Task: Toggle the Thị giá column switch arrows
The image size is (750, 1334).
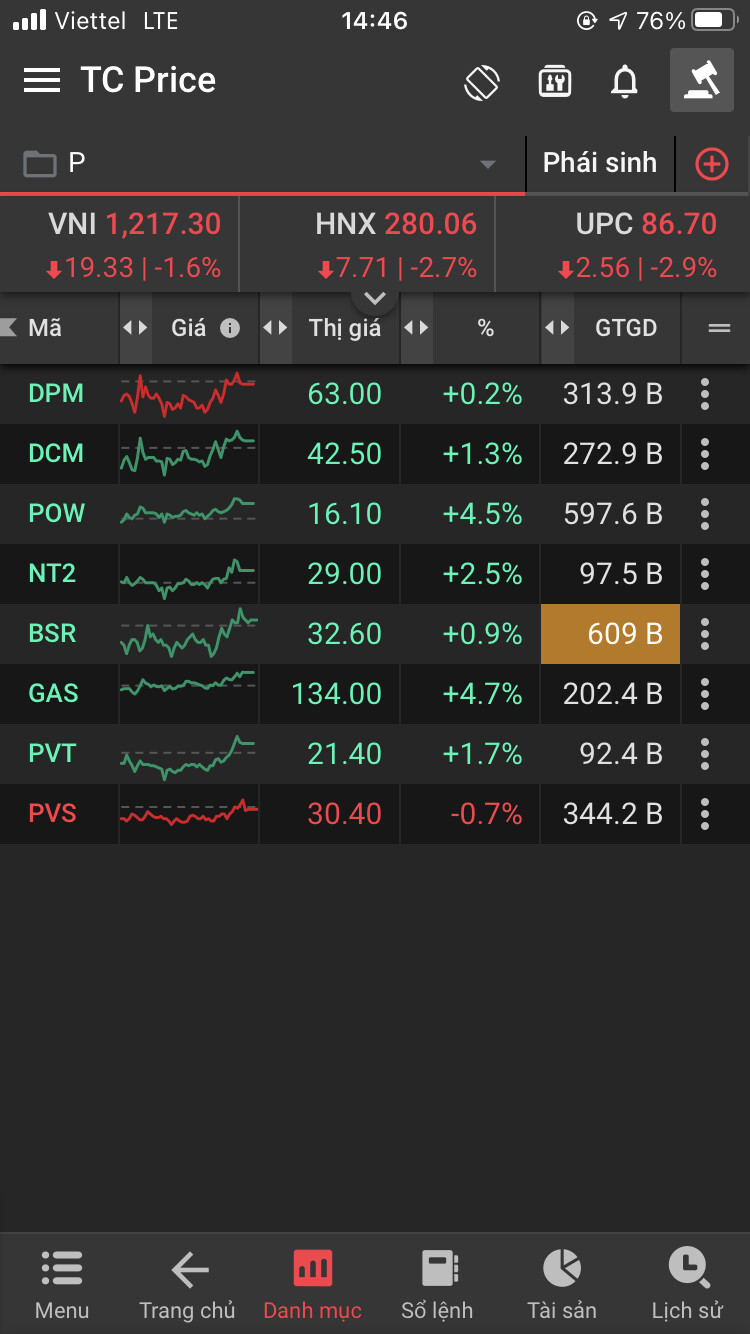Action: pos(275,328)
